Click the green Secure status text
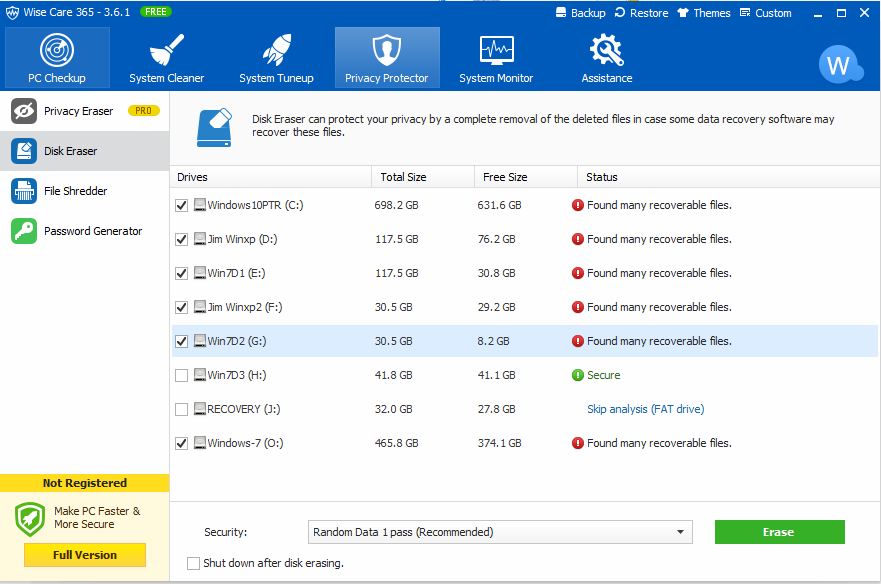This screenshot has height=584, width=881. point(603,375)
